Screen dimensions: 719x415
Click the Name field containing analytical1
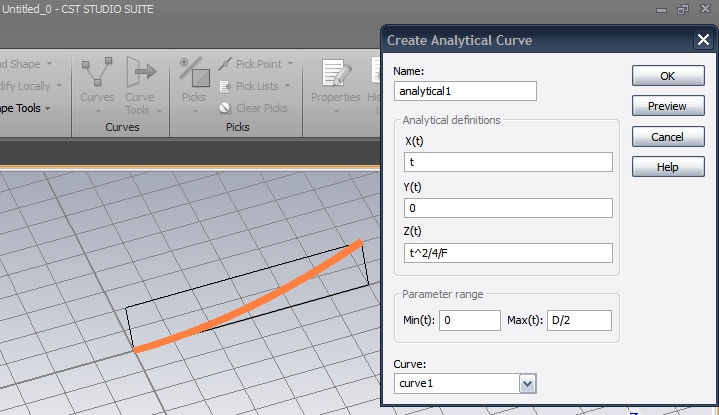(465, 91)
